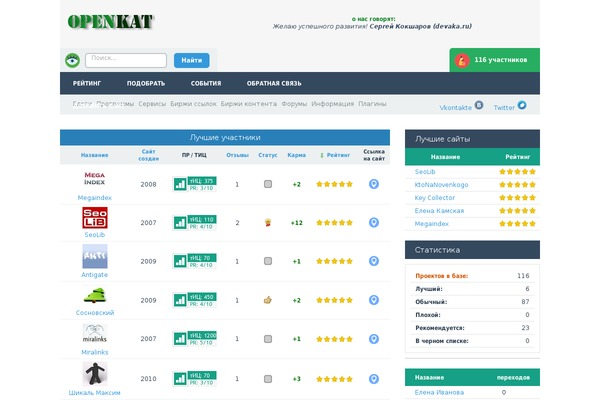Screen dimensions: 600x400
Task: Open the Vkontakte link
Action: tap(455, 108)
